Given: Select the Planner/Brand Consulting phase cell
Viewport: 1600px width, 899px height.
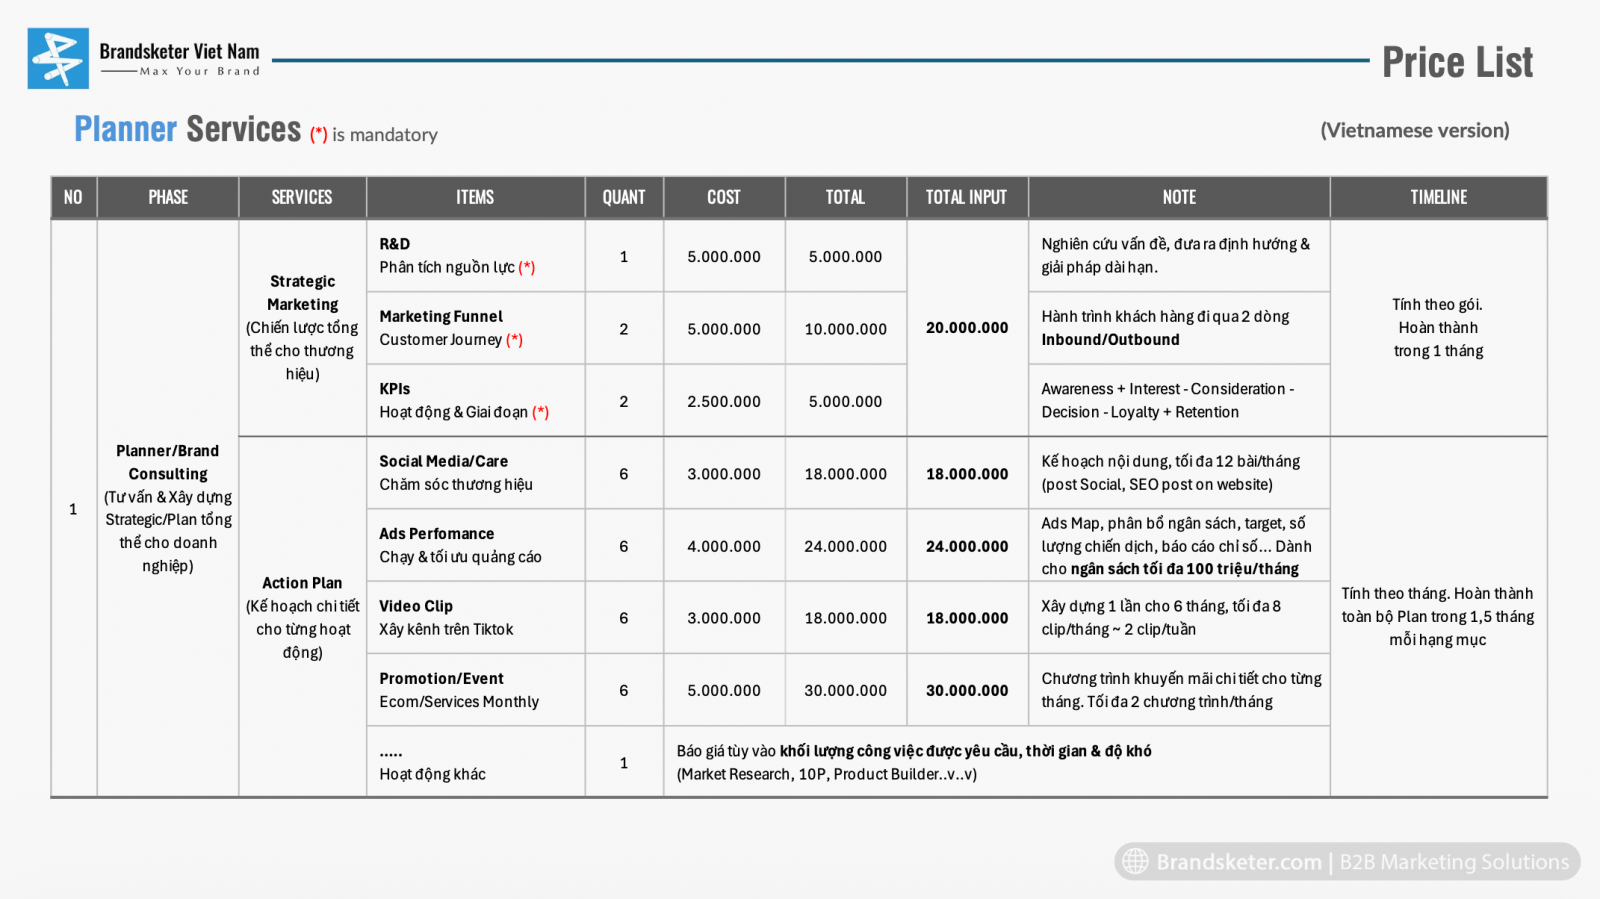Looking at the screenshot, I should click(168, 508).
